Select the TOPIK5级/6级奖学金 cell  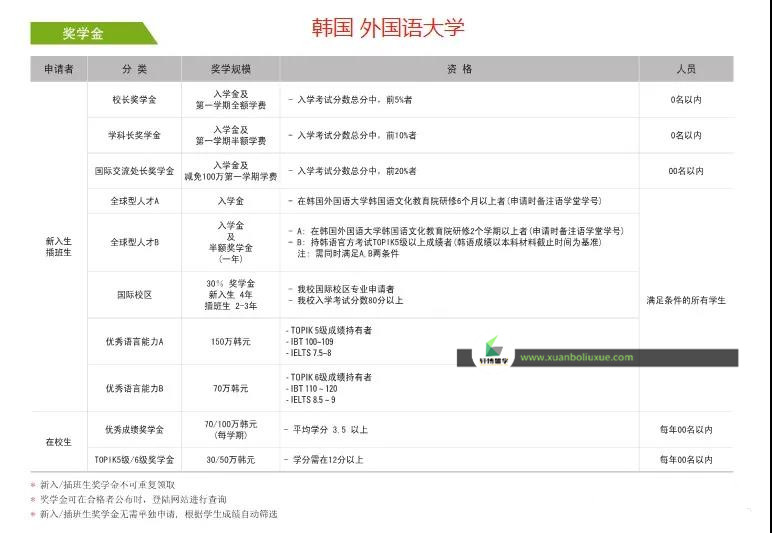pos(134,460)
